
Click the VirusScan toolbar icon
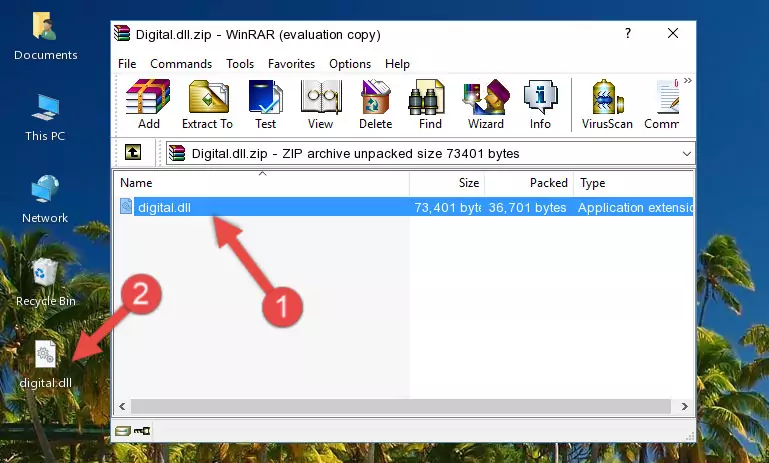point(607,104)
